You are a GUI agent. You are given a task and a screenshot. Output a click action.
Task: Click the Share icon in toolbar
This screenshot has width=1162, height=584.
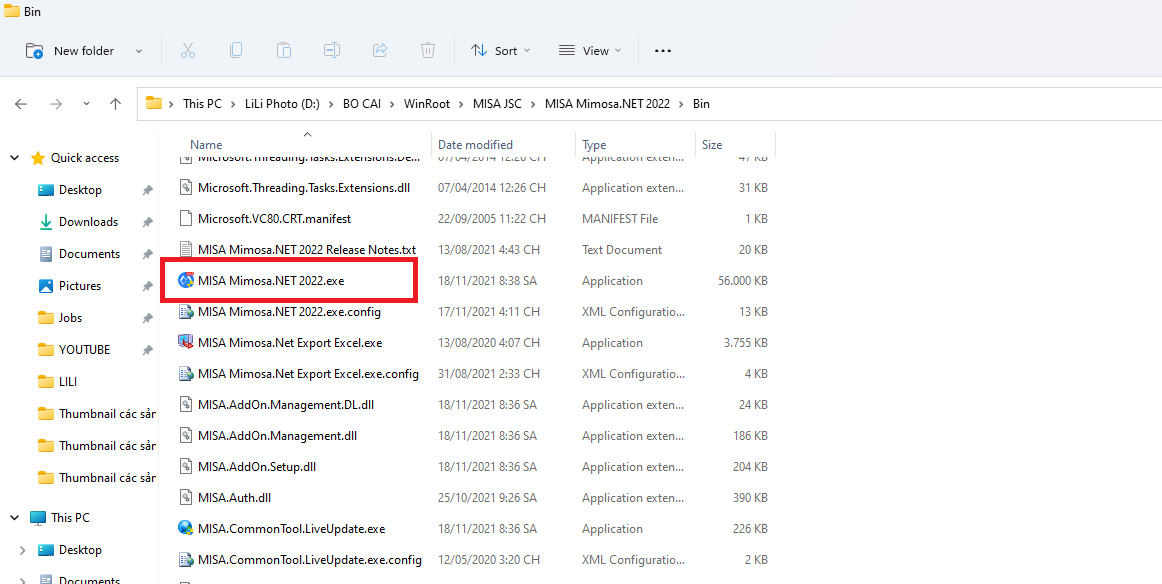click(x=379, y=50)
